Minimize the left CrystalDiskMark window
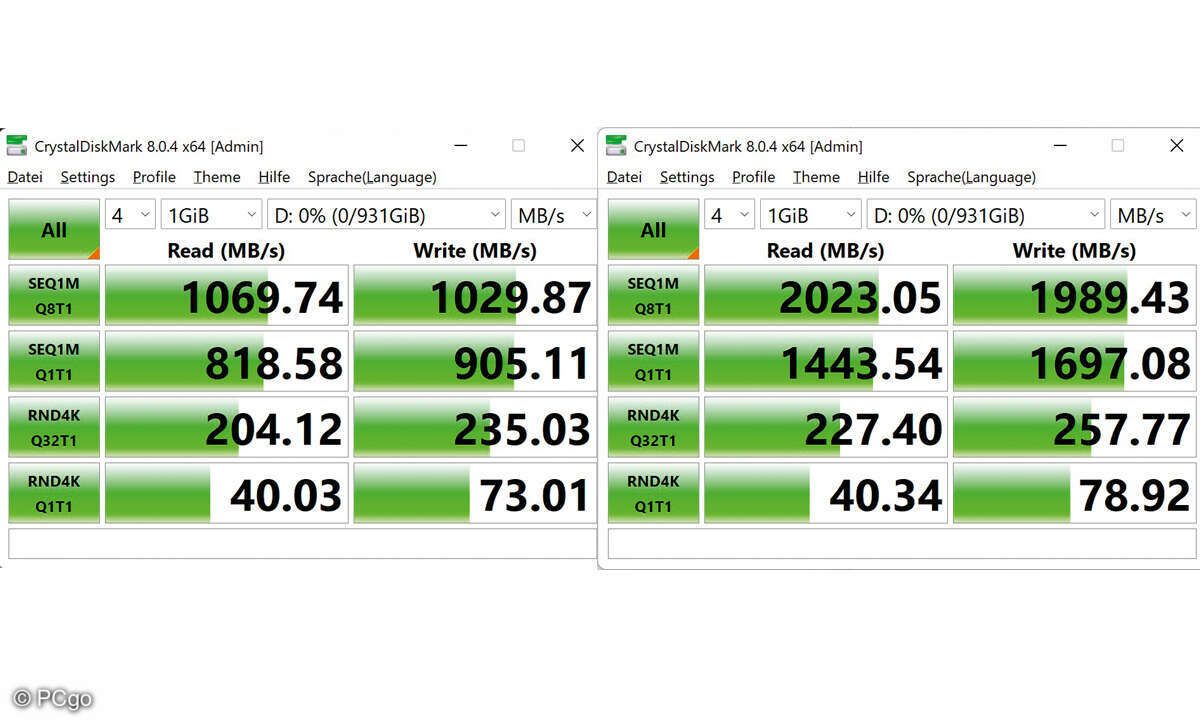This screenshot has height=720, width=1200. (x=460, y=146)
